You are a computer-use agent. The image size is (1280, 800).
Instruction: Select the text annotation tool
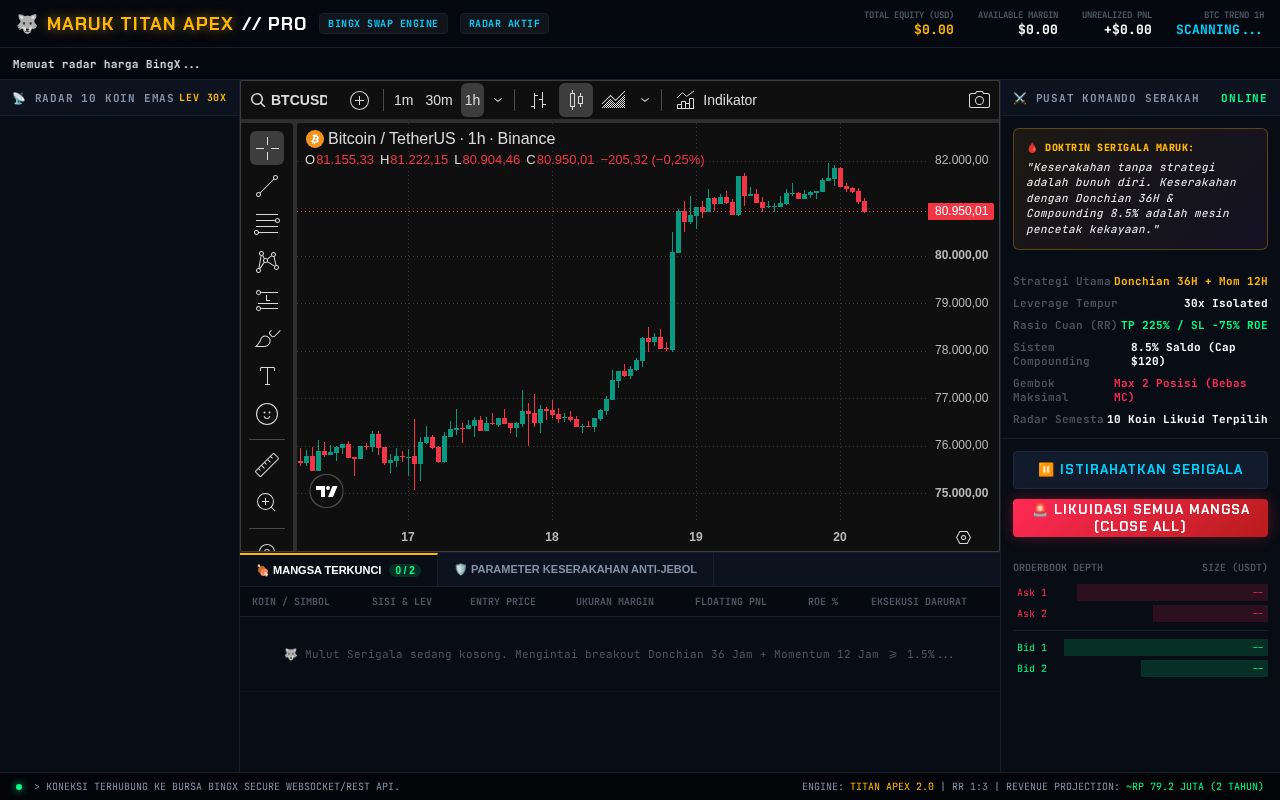(267, 376)
